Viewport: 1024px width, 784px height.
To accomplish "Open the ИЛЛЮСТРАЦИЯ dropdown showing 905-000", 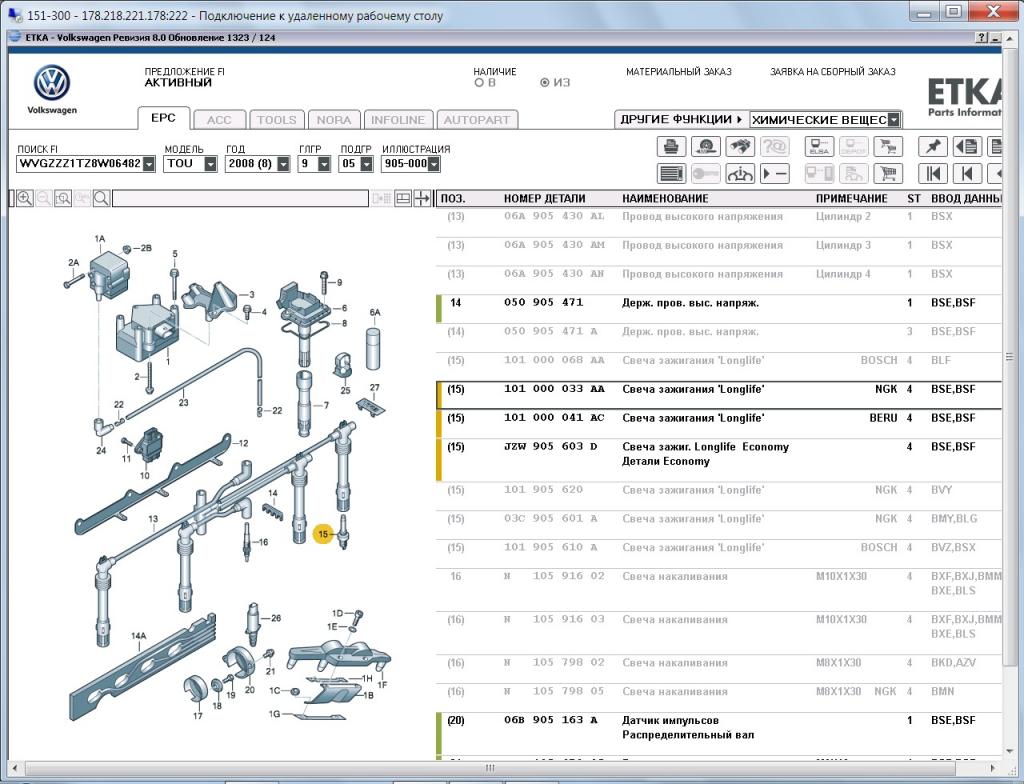I will [434, 163].
